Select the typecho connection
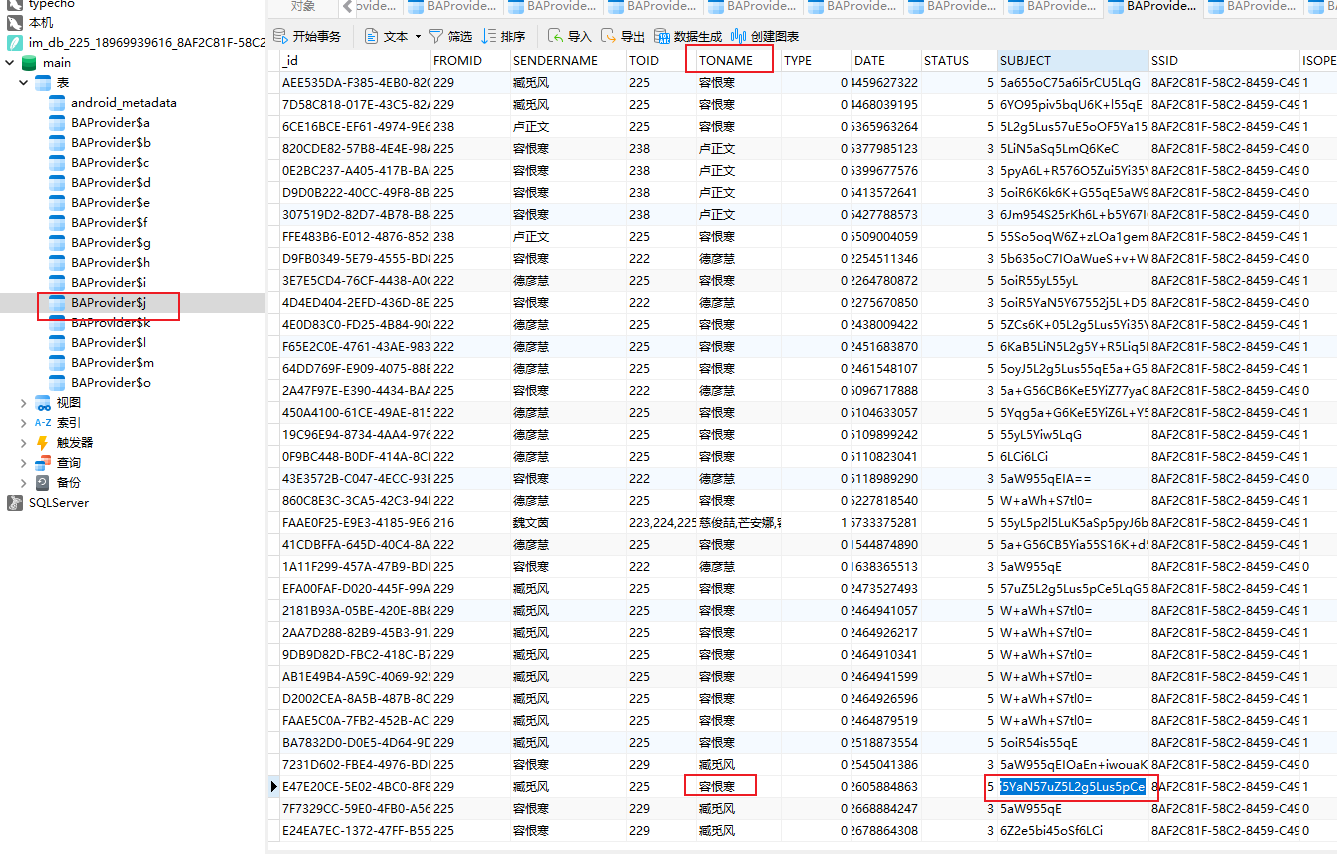This screenshot has width=1337, height=854. click(x=50, y=4)
